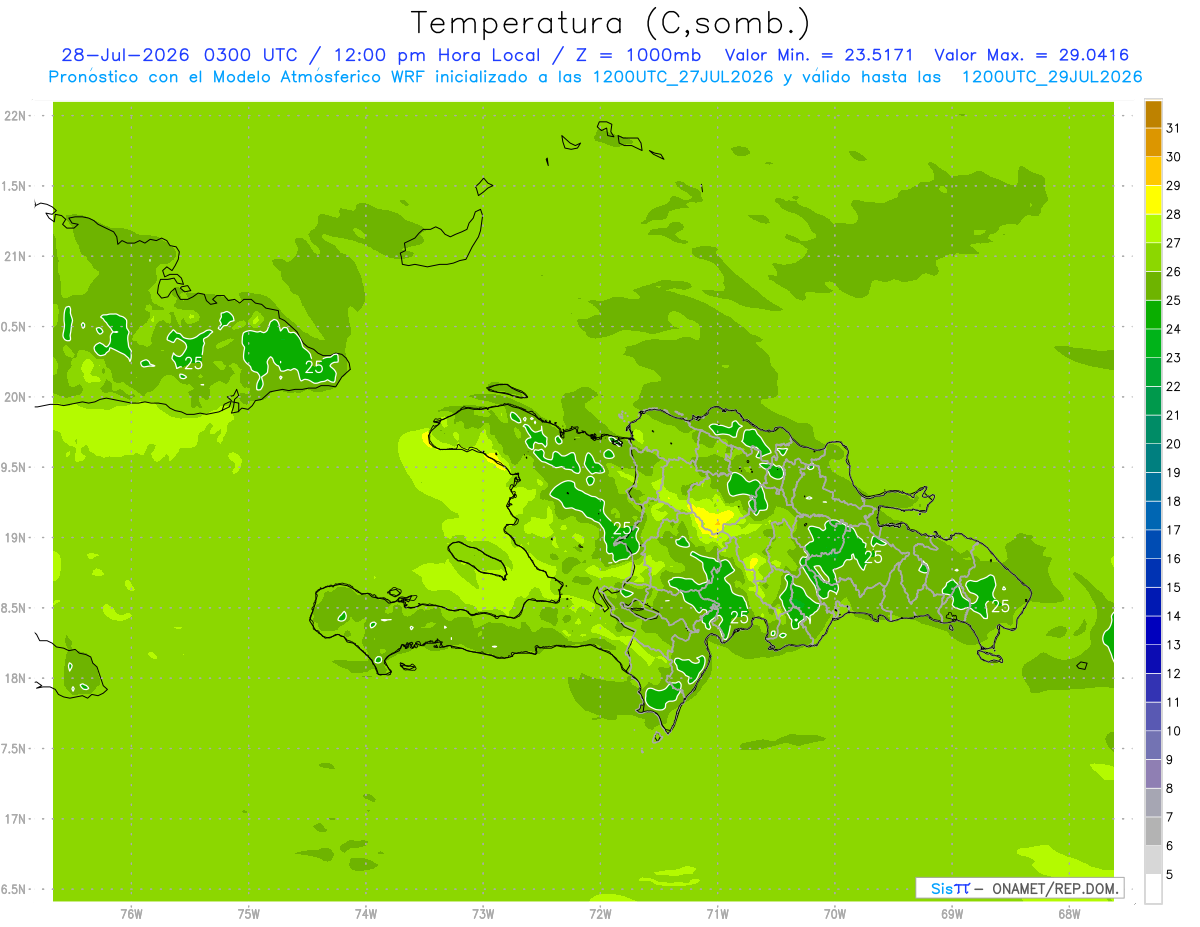The height and width of the screenshot is (927, 1200).
Task: Click the 25 contour label near the 72W line
Action: [622, 527]
